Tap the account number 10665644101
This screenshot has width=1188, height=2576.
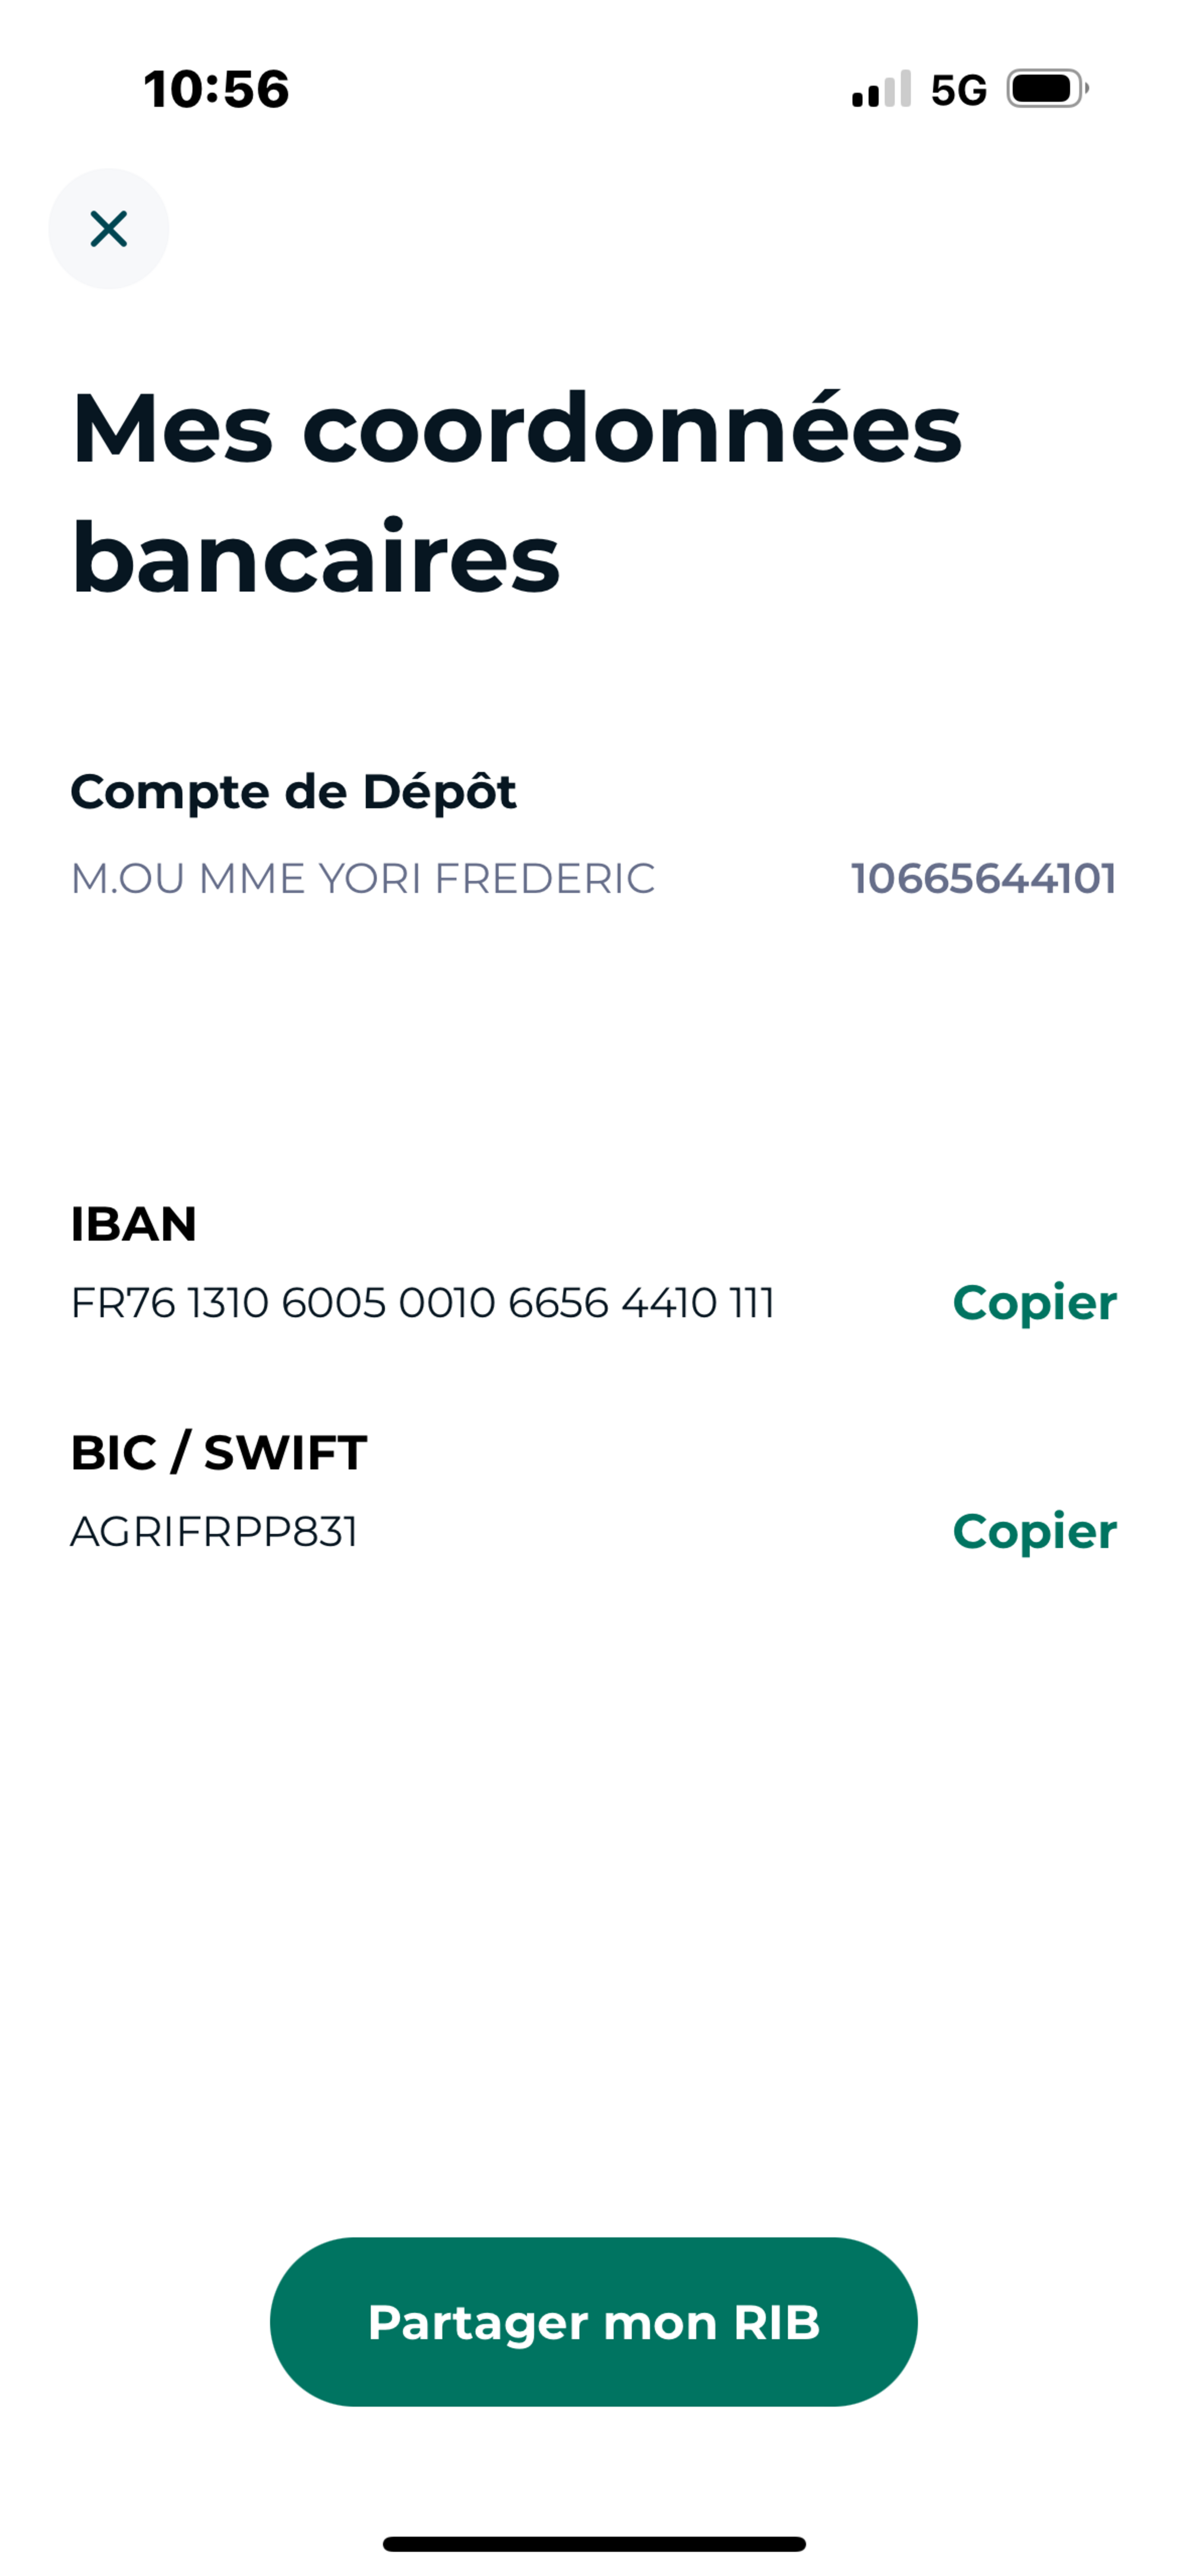(983, 878)
